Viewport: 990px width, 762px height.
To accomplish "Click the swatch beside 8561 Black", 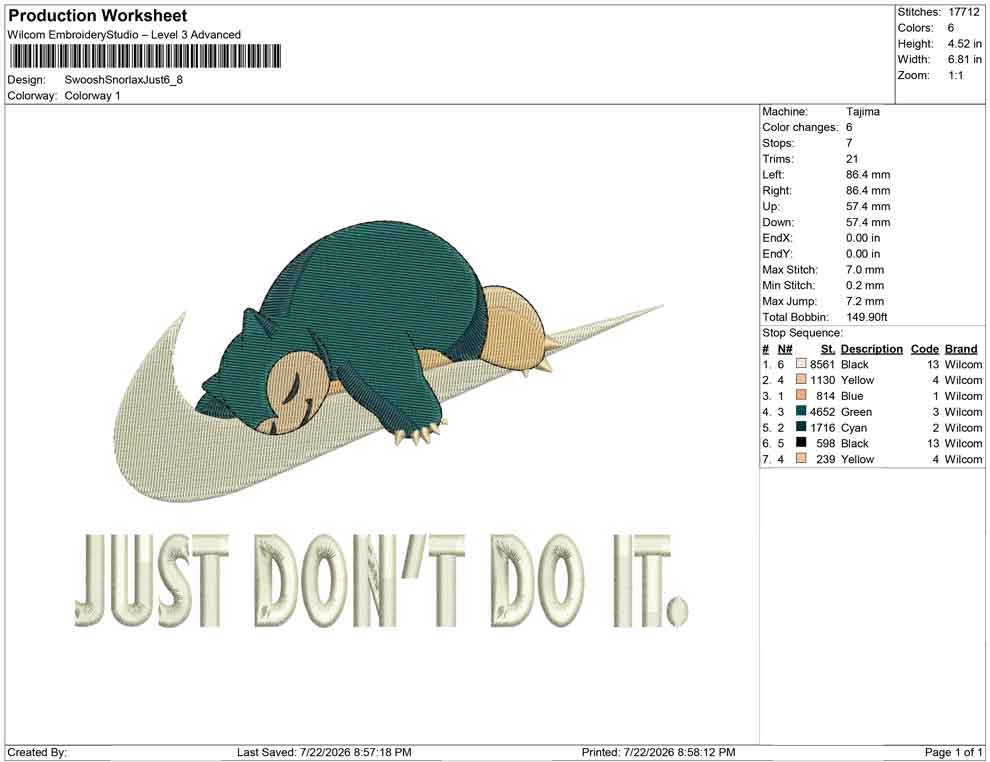I will (801, 364).
